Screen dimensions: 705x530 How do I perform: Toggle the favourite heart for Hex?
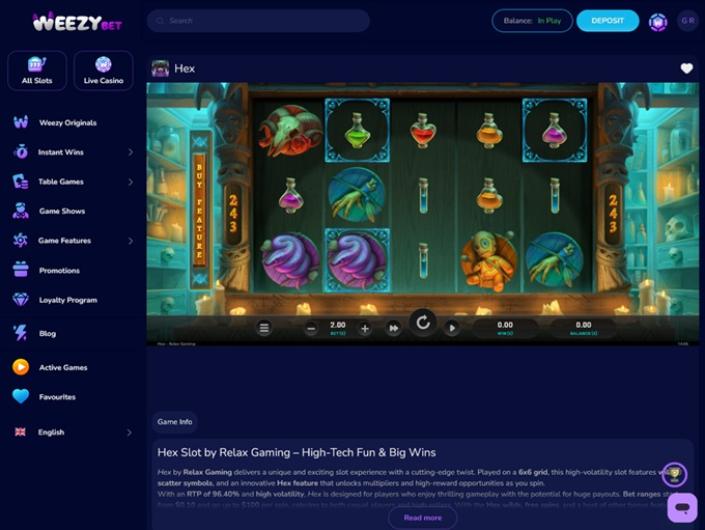point(686,68)
